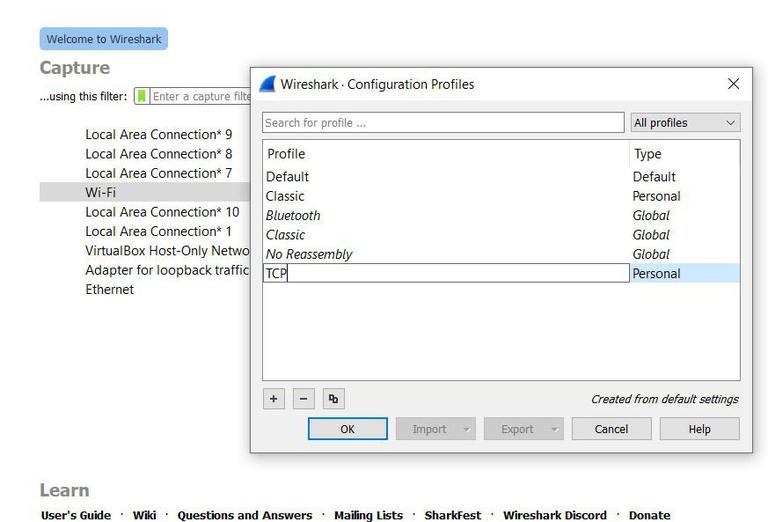Click the Profile column header
This screenshot has width=768, height=522.
click(446, 154)
